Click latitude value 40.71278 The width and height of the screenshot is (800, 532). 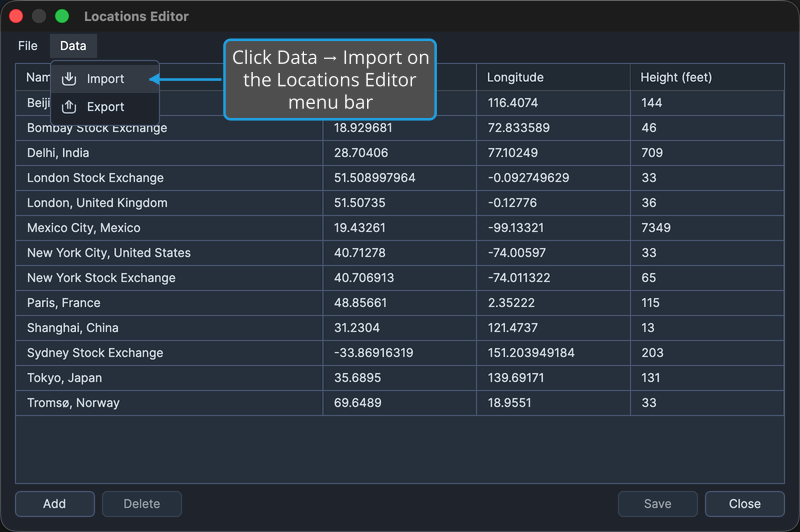point(360,253)
